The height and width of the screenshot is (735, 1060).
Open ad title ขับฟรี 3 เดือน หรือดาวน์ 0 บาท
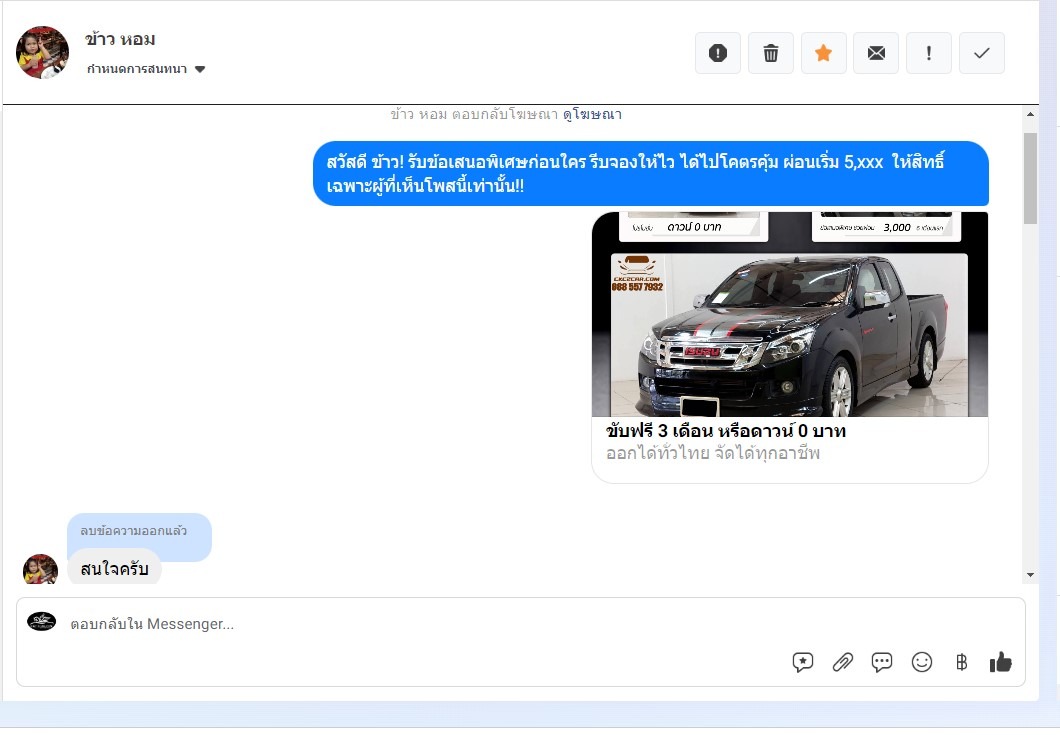click(x=726, y=432)
